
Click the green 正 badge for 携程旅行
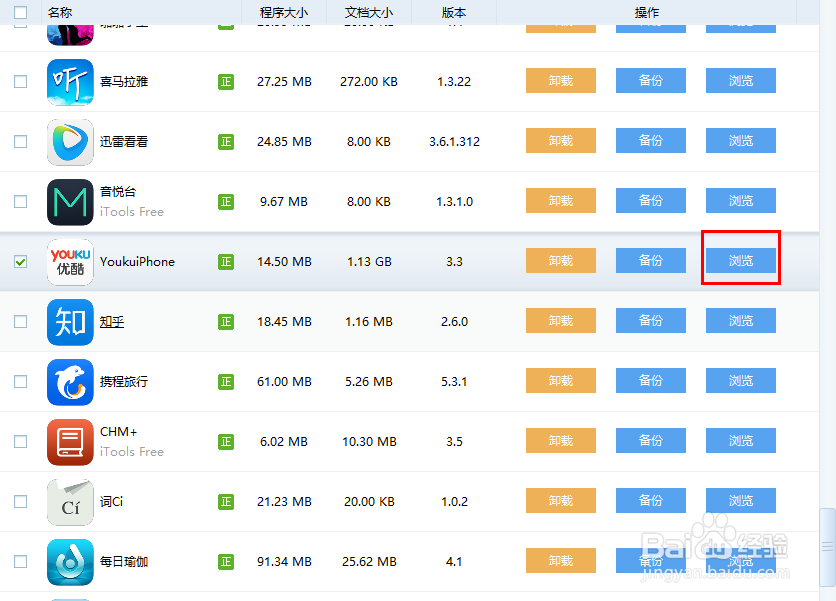coord(226,382)
